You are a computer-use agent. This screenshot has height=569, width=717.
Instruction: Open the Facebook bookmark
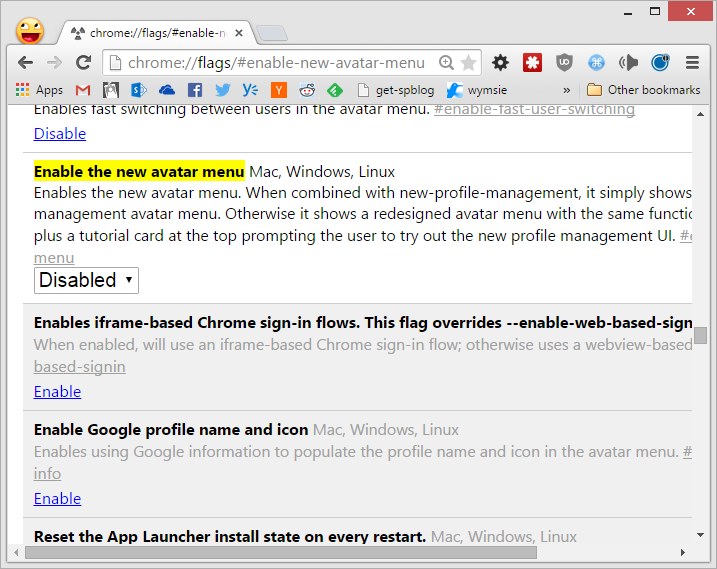(195, 90)
